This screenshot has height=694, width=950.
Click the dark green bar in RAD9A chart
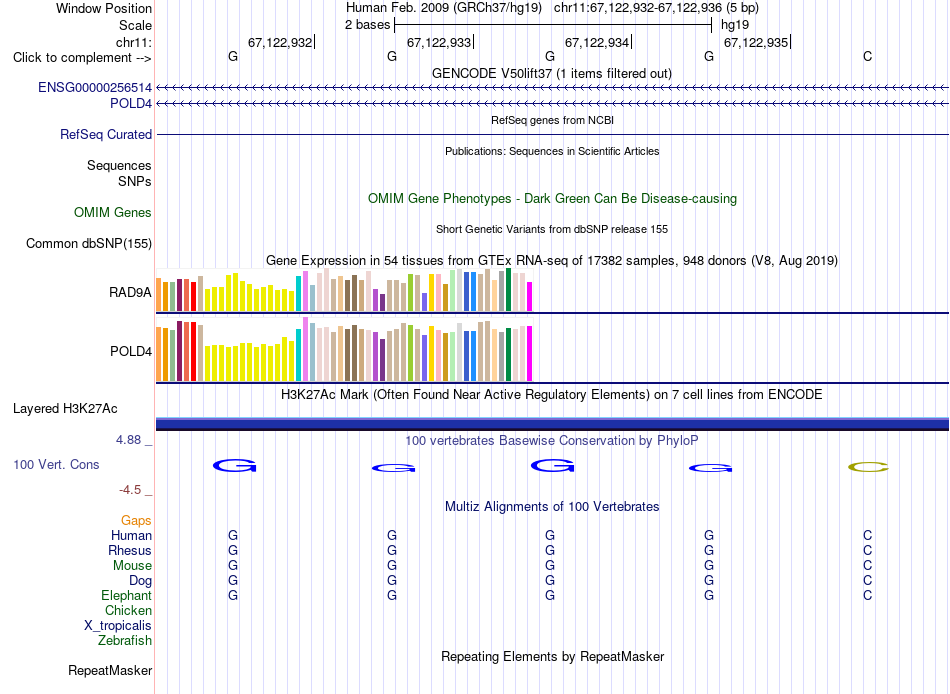509,290
